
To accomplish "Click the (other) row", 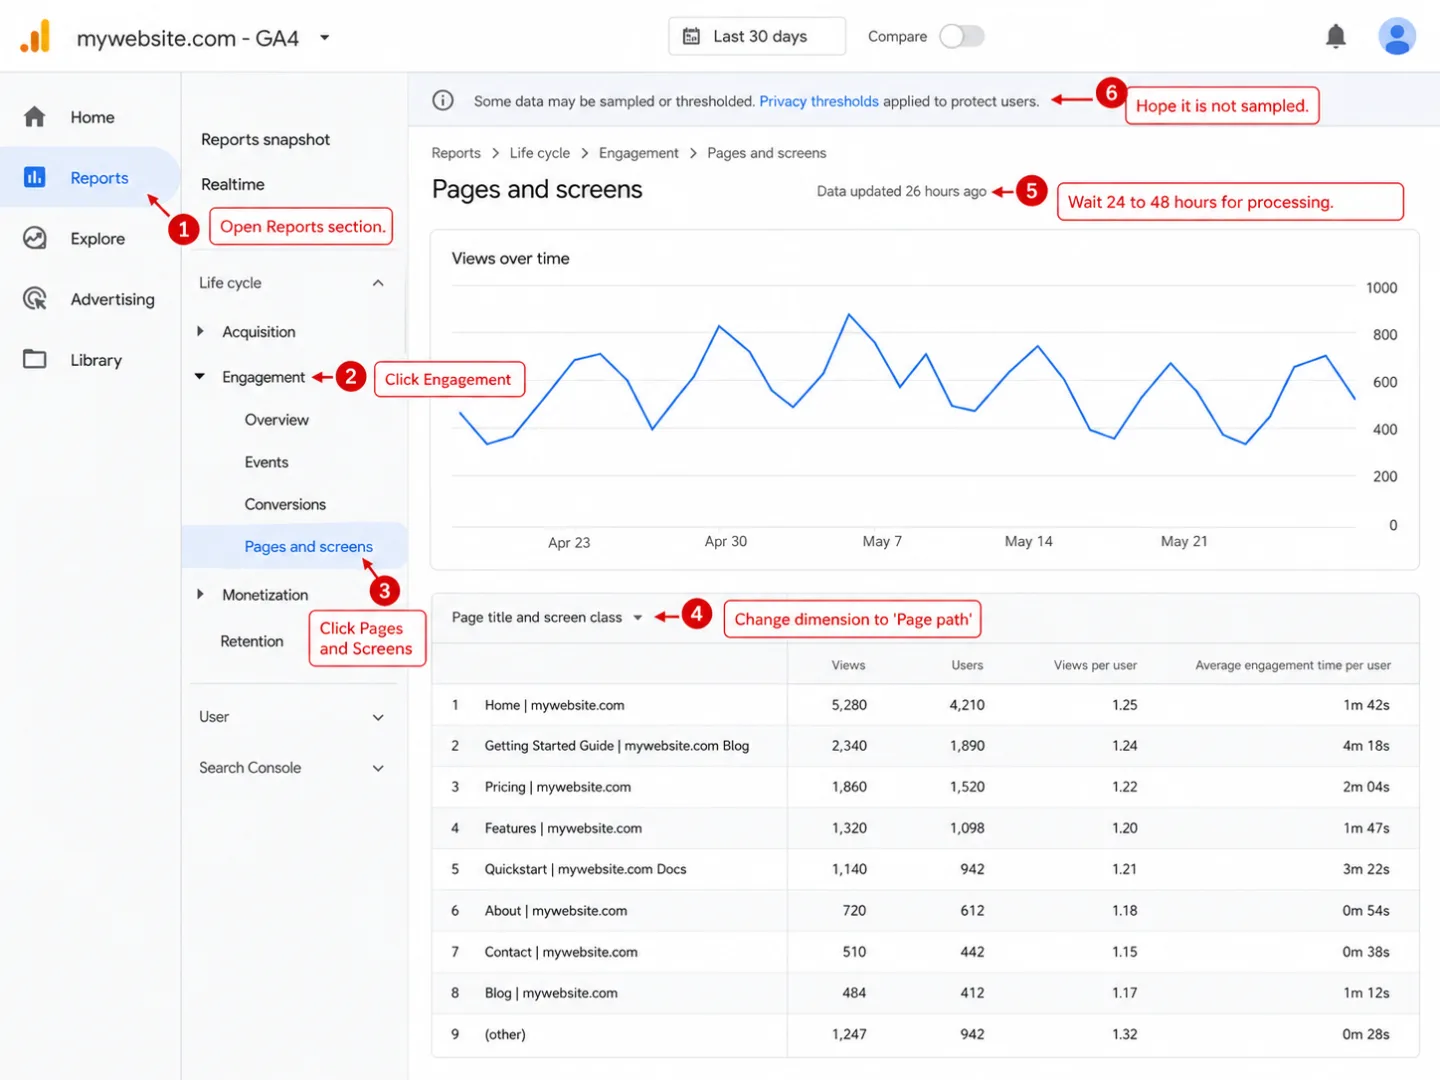I will click(925, 1034).
